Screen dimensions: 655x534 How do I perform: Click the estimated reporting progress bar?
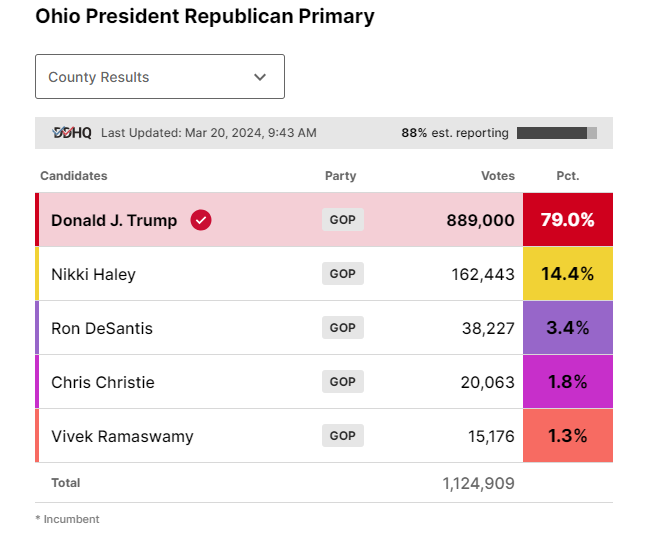556,133
